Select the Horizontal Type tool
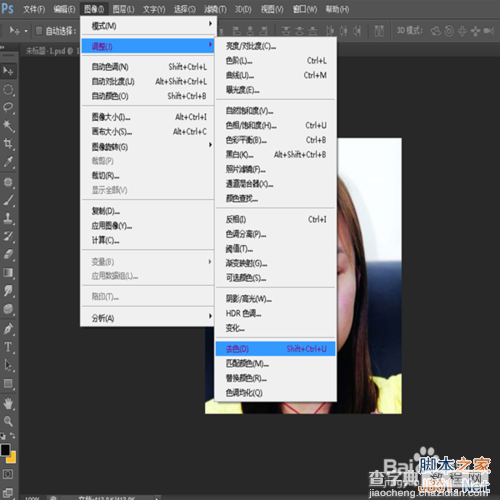The image size is (500, 500). click(8, 347)
